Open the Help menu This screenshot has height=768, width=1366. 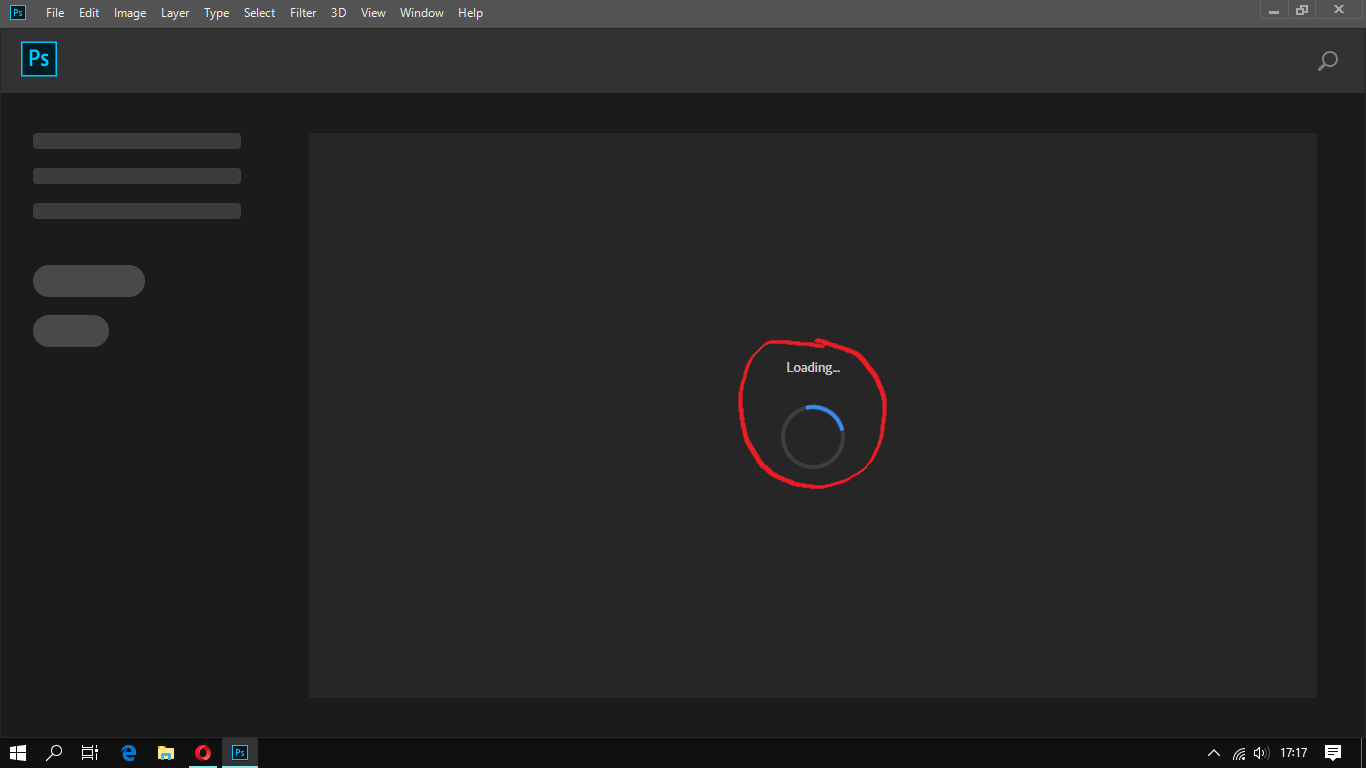(x=470, y=13)
